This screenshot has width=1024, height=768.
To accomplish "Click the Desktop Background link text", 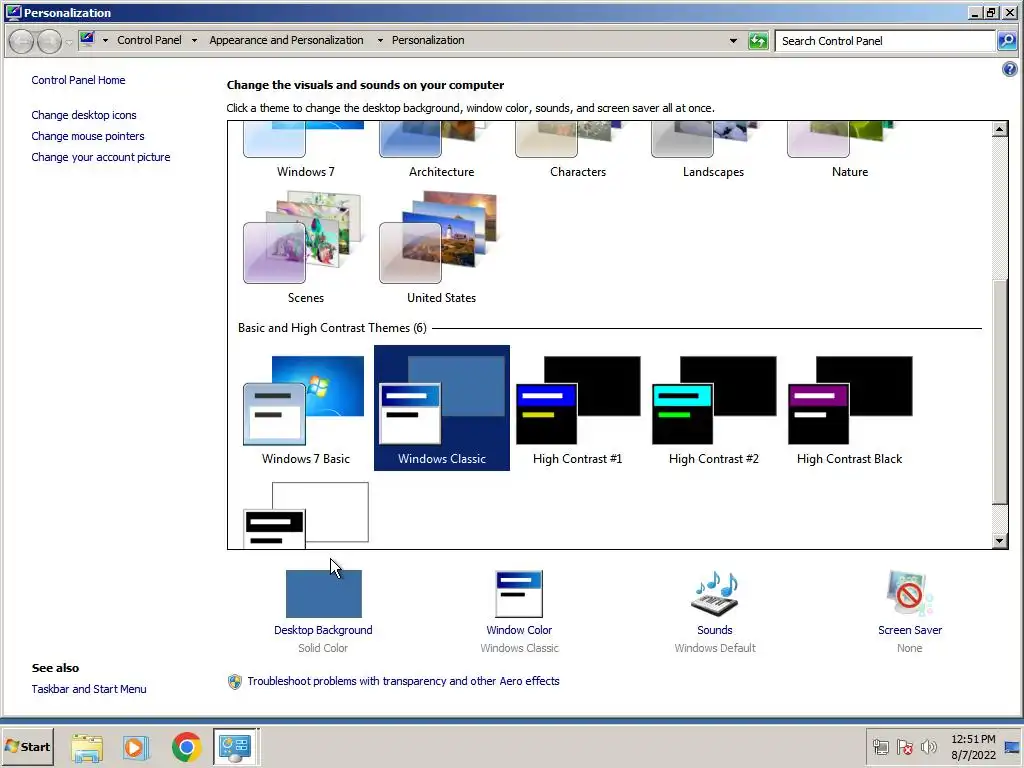I will click(323, 630).
